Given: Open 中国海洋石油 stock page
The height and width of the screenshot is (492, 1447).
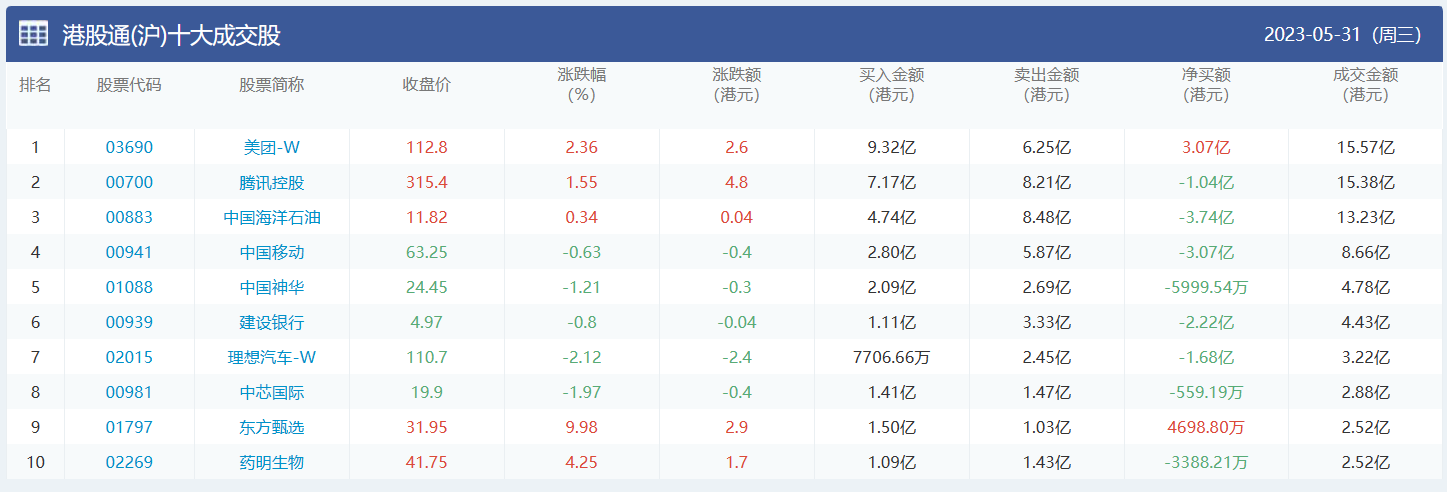Looking at the screenshot, I should (x=272, y=217).
